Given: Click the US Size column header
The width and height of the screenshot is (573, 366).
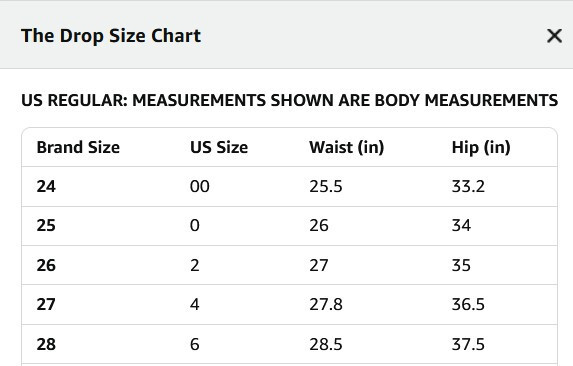Looking at the screenshot, I should (219, 147).
